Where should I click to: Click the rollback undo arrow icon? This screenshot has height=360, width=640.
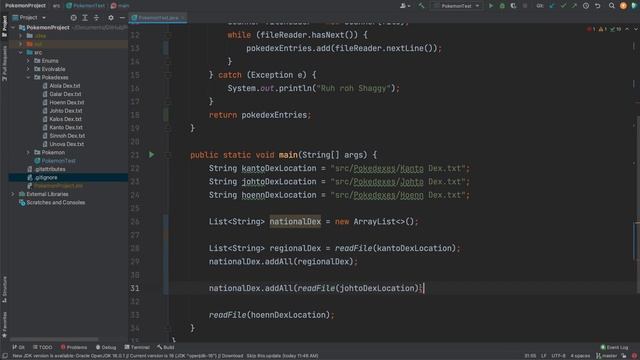coord(597,6)
